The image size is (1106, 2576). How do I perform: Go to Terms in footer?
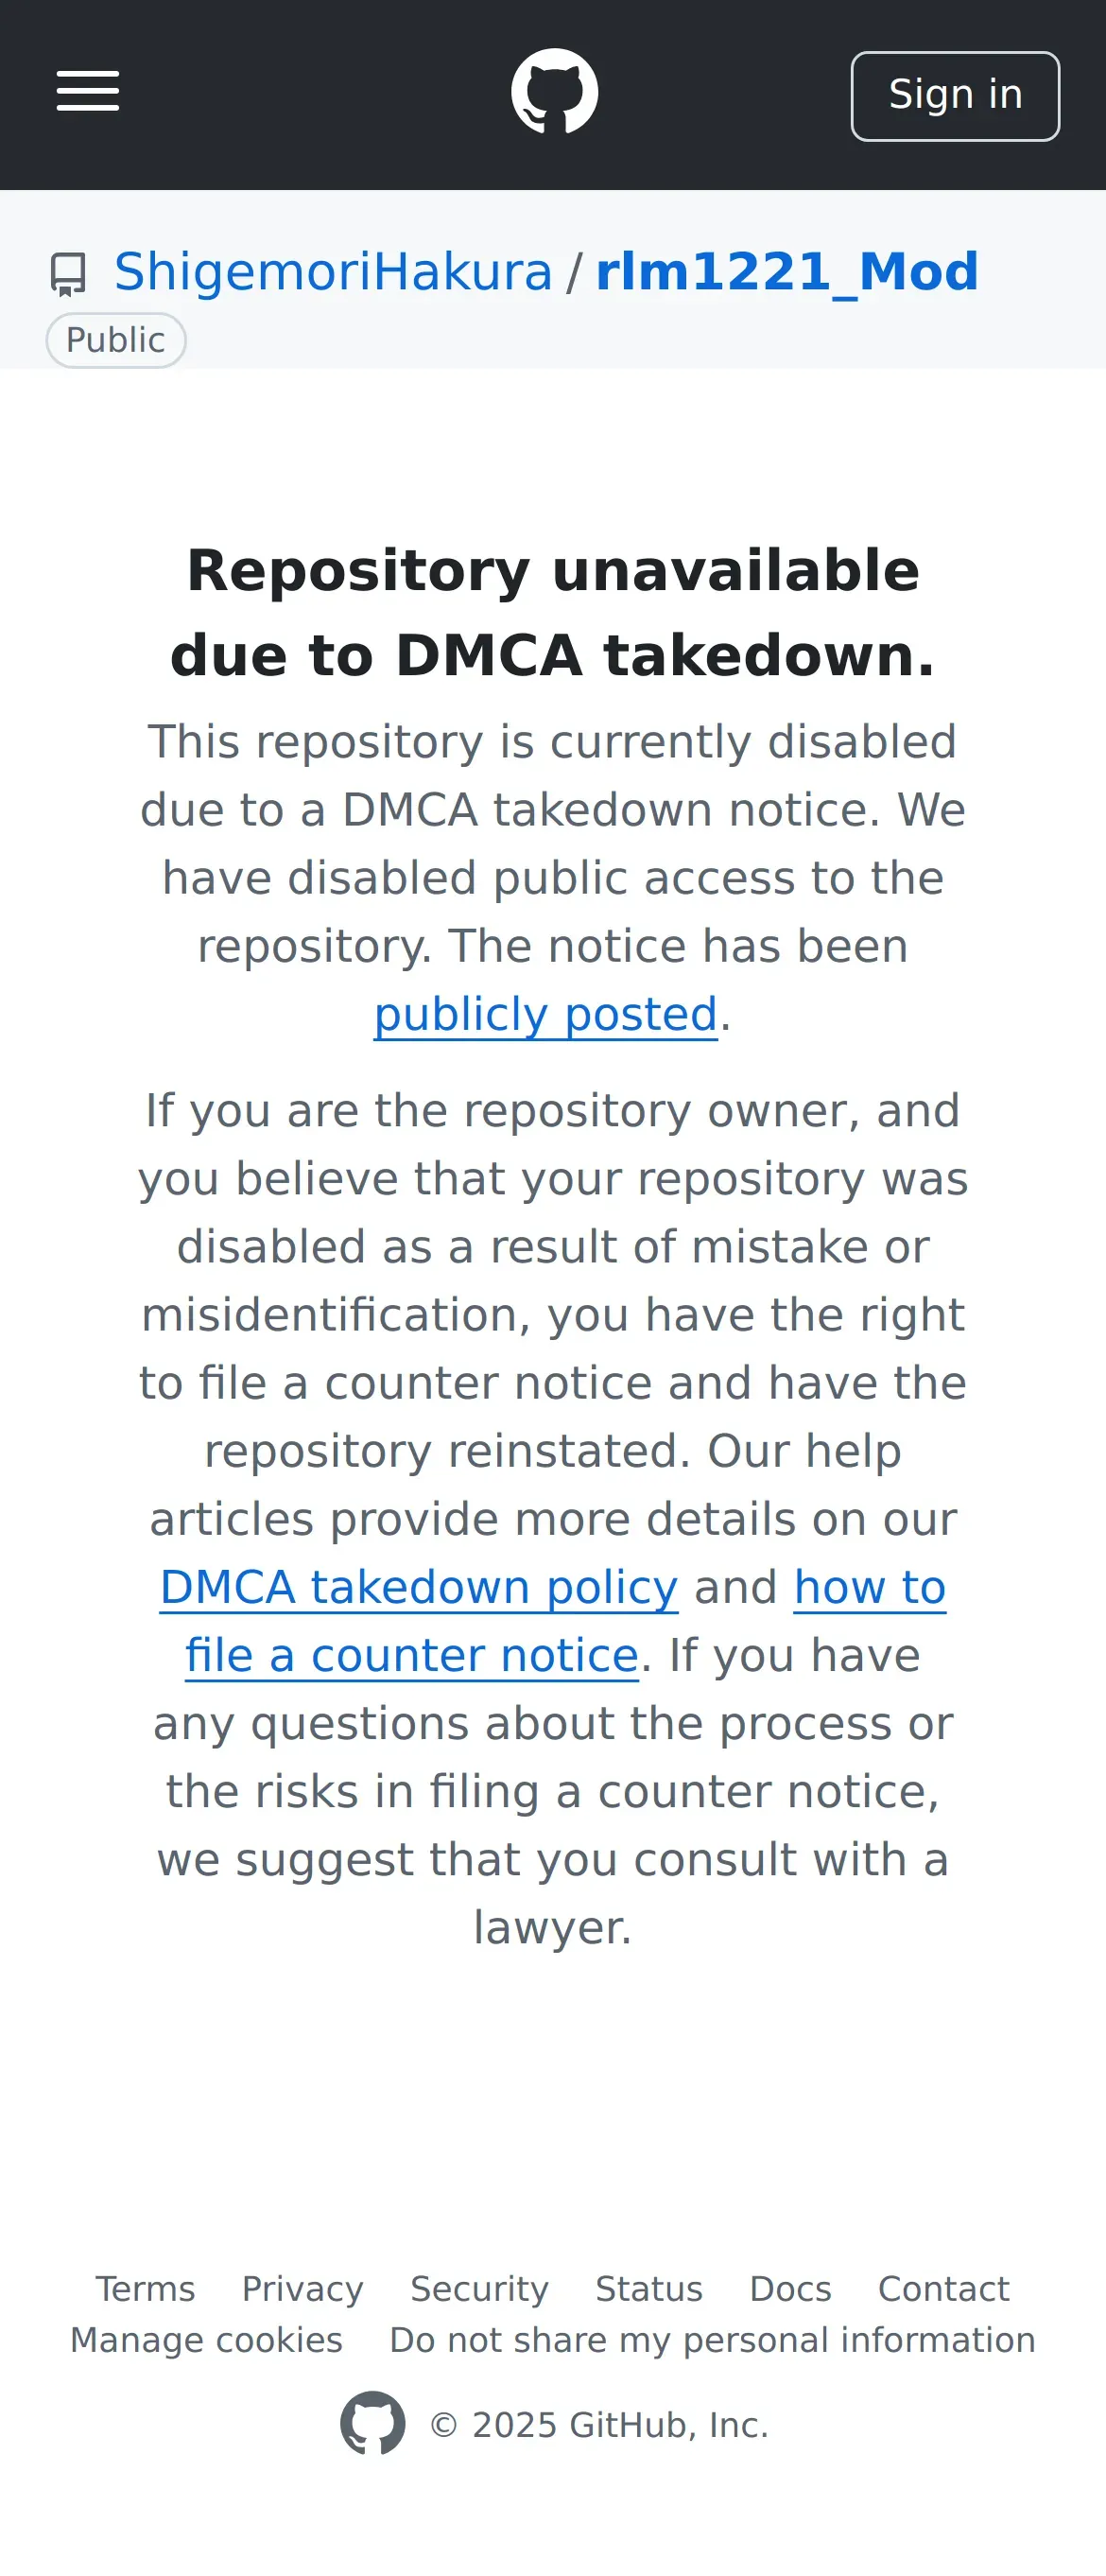[145, 2289]
